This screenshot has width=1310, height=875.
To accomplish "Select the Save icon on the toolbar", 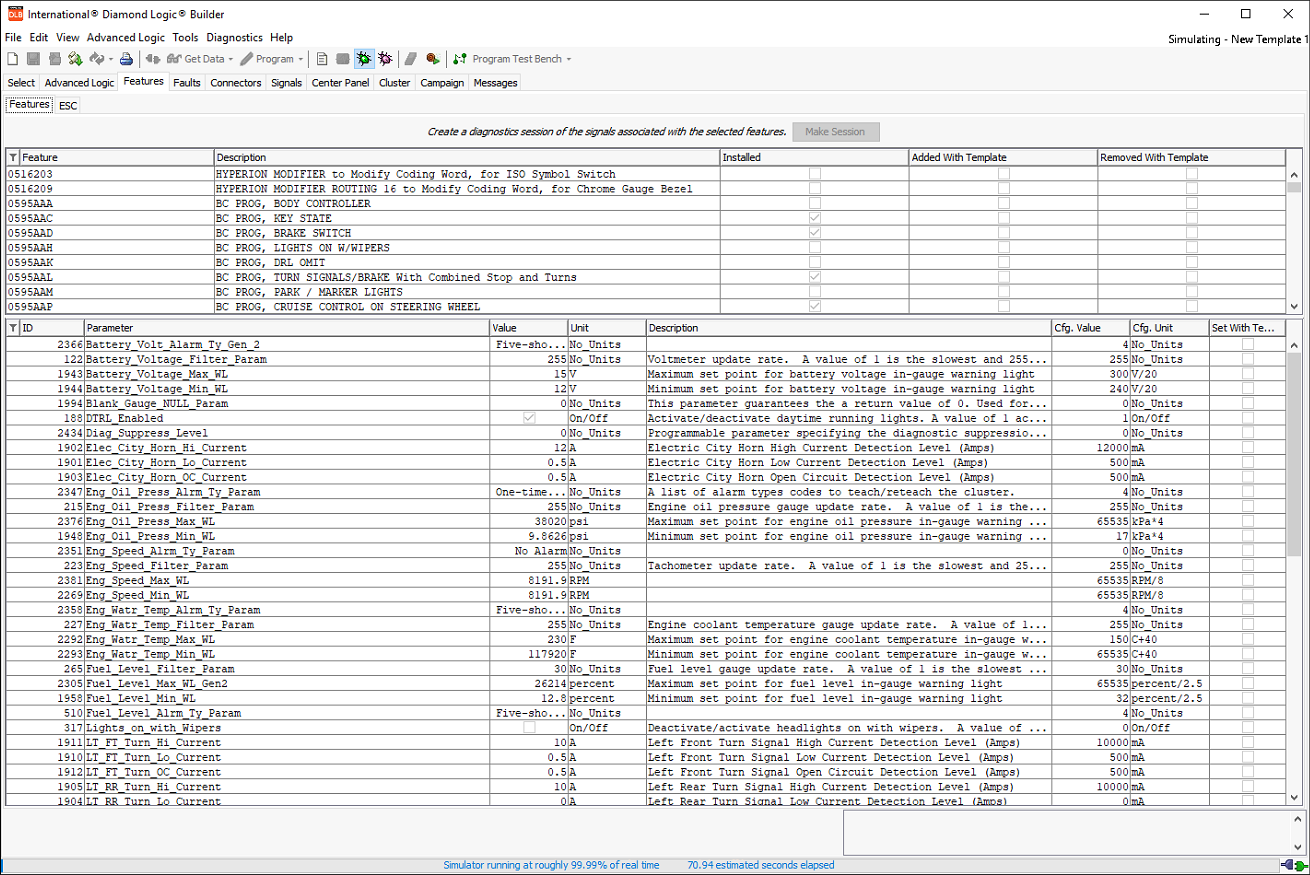I will tap(32, 58).
